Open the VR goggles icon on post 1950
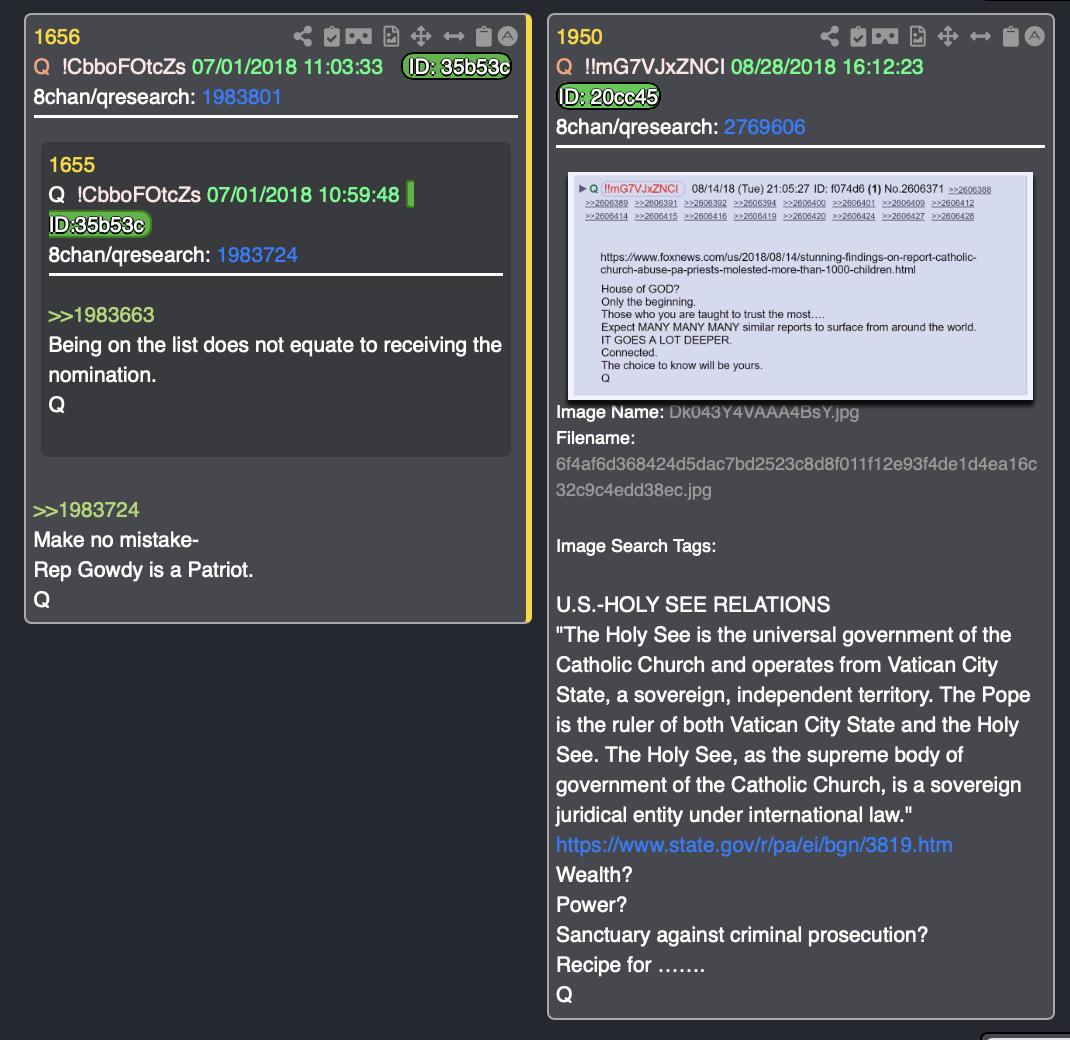The width and height of the screenshot is (1070, 1040). click(886, 36)
